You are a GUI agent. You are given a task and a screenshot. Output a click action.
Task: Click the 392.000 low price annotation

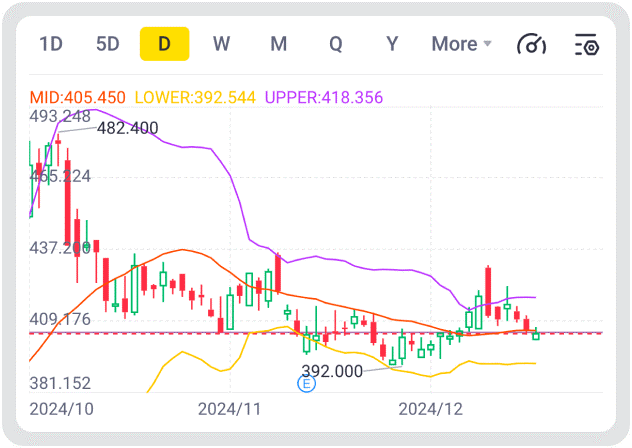pyautogui.click(x=332, y=371)
